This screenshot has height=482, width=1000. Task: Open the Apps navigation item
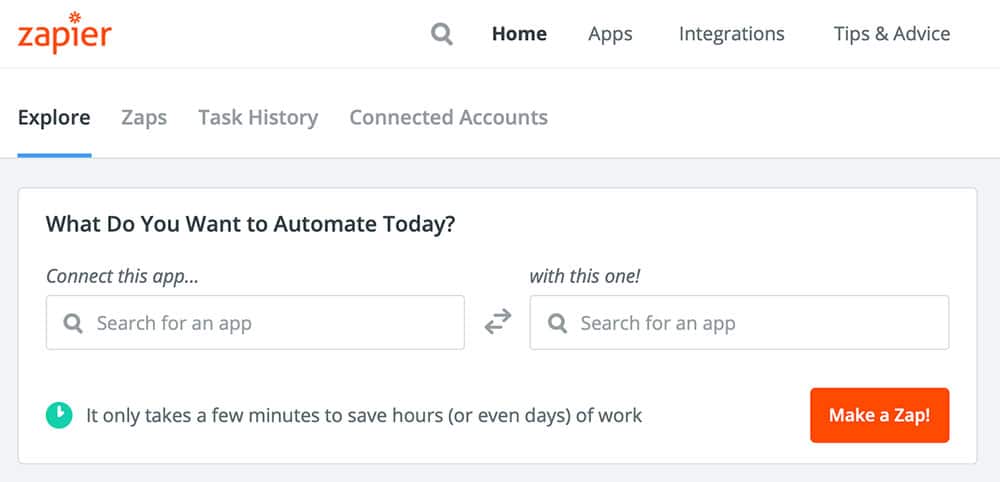point(610,34)
